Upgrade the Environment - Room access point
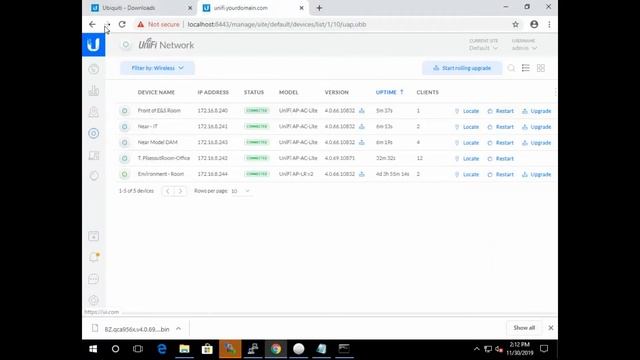This screenshot has height=360, width=640. (537, 174)
